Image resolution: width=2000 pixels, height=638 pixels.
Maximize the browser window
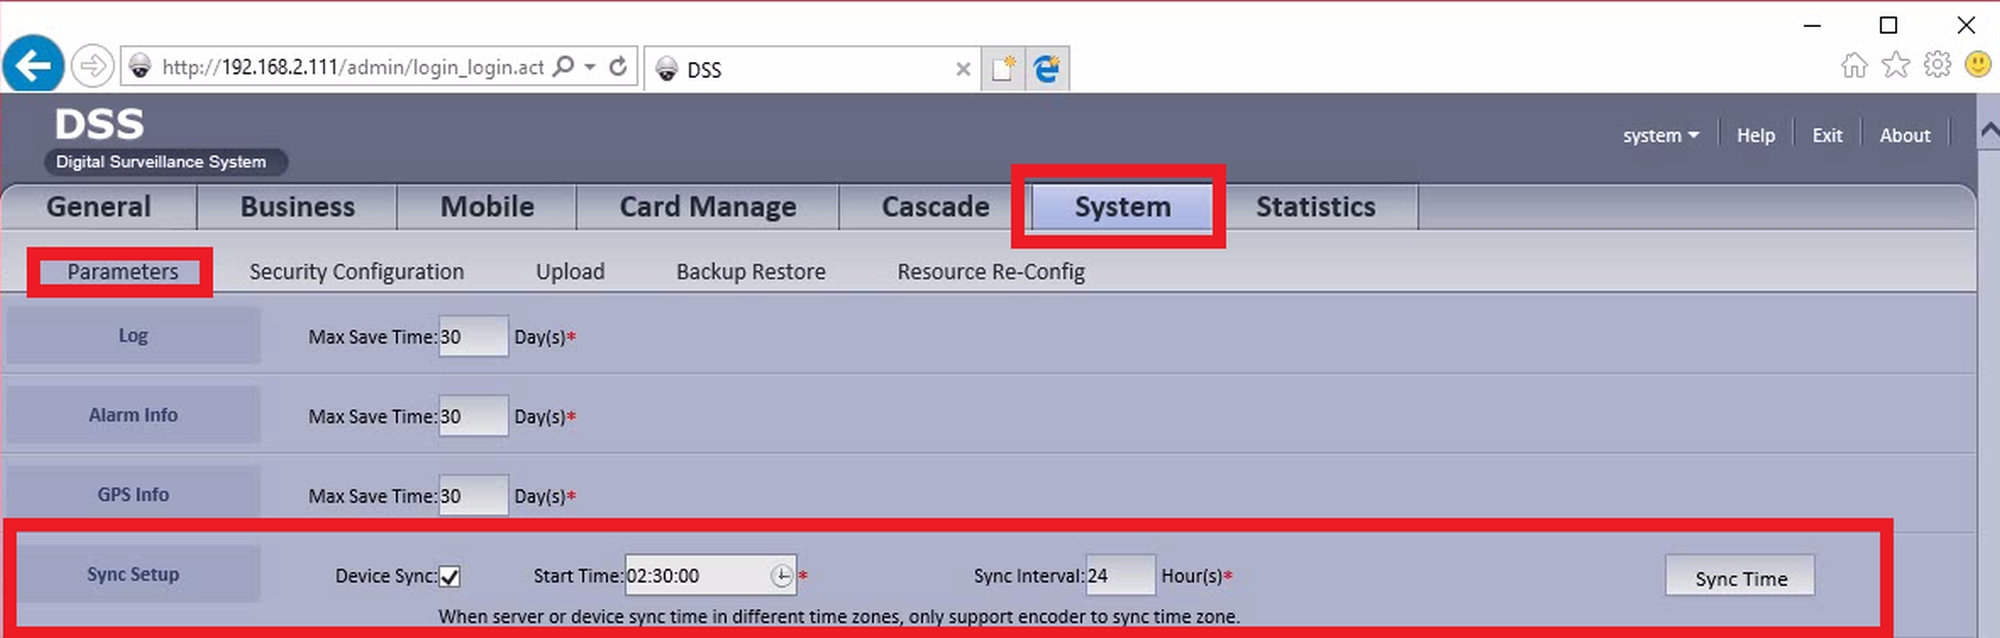coord(1888,25)
